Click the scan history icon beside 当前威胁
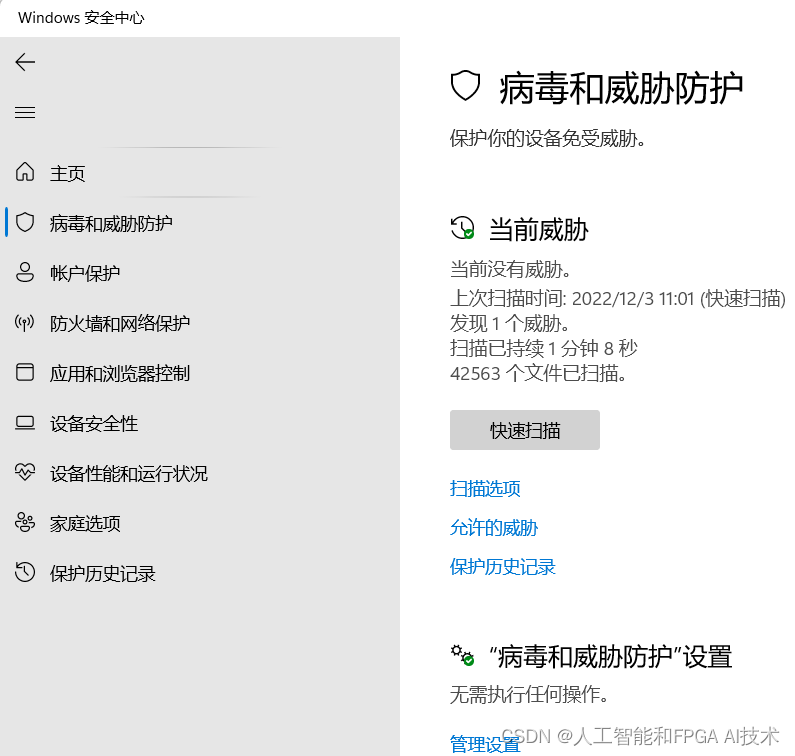The height and width of the screenshot is (756, 795). coord(462,228)
